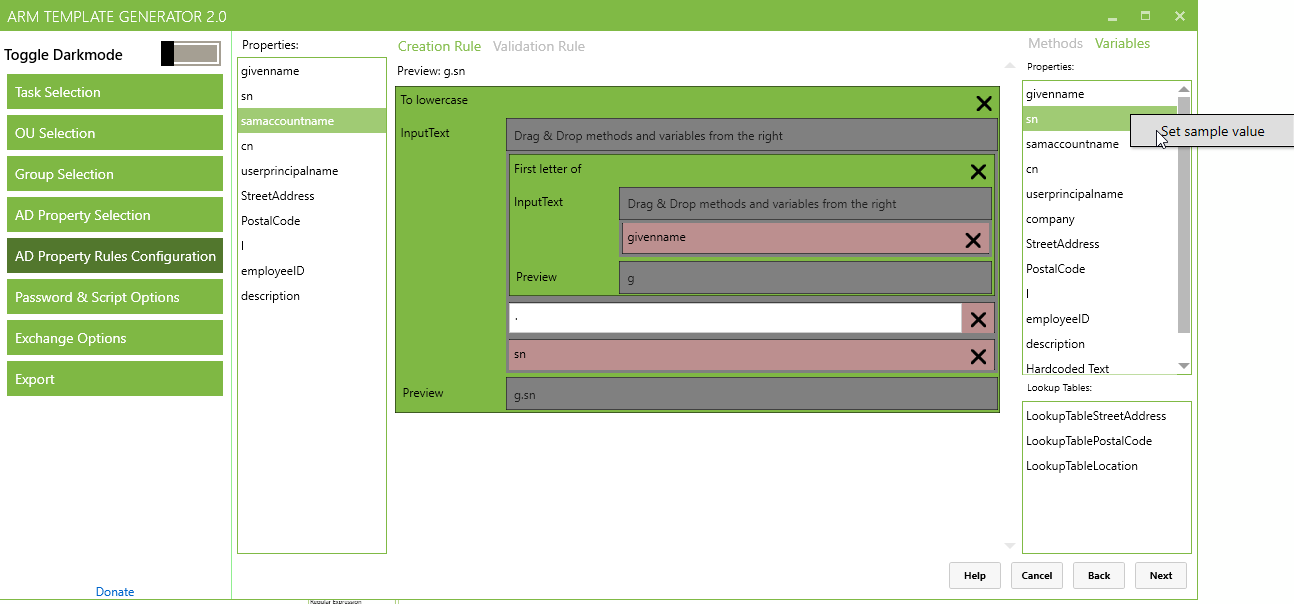Select description in left Properties list

coord(312,296)
